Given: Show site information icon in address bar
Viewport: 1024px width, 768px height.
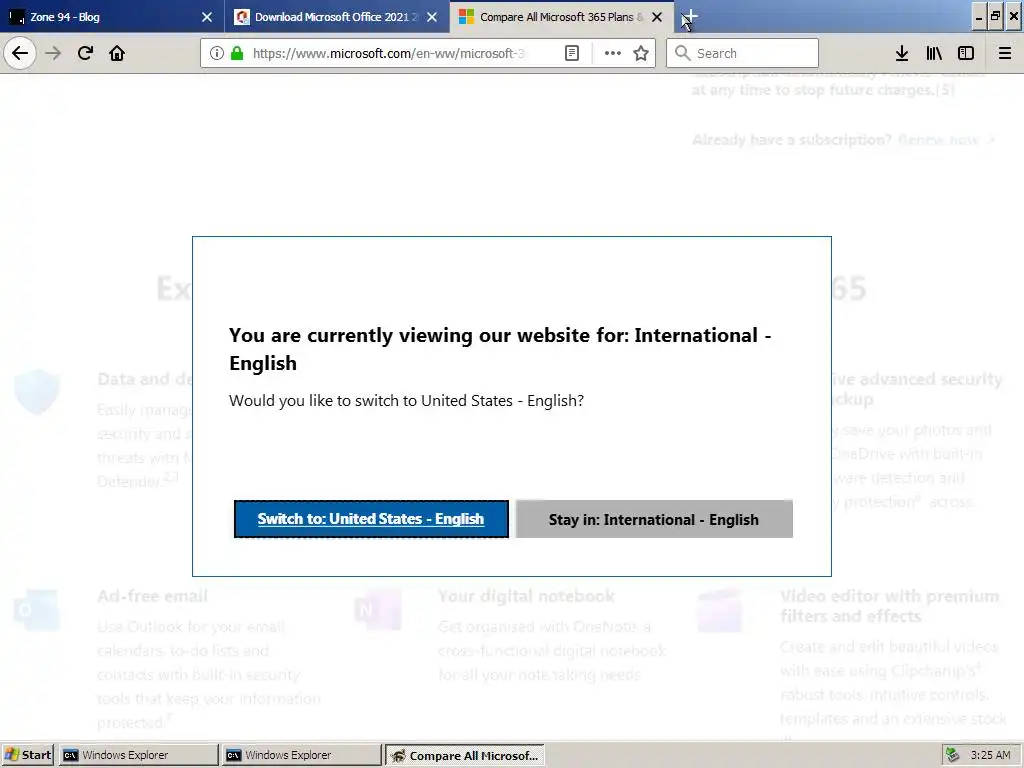Looking at the screenshot, I should [217, 53].
